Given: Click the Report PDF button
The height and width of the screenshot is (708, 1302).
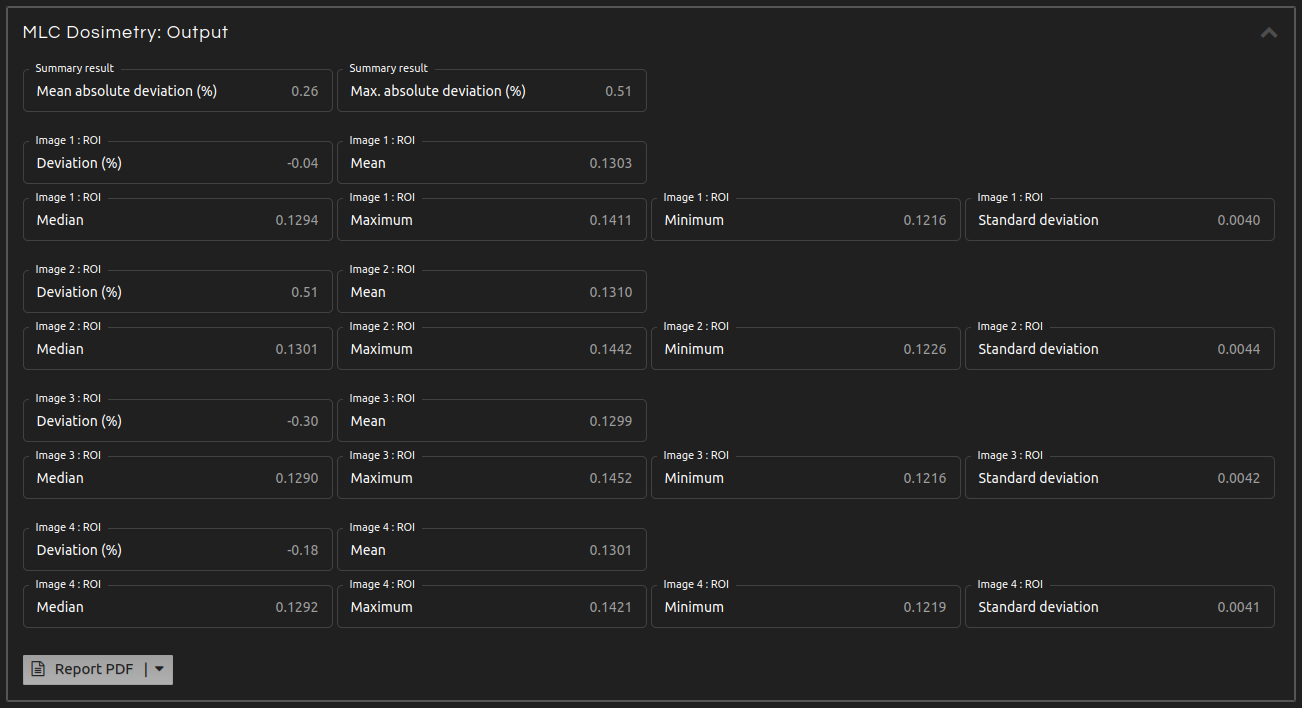Looking at the screenshot, I should coord(85,670).
